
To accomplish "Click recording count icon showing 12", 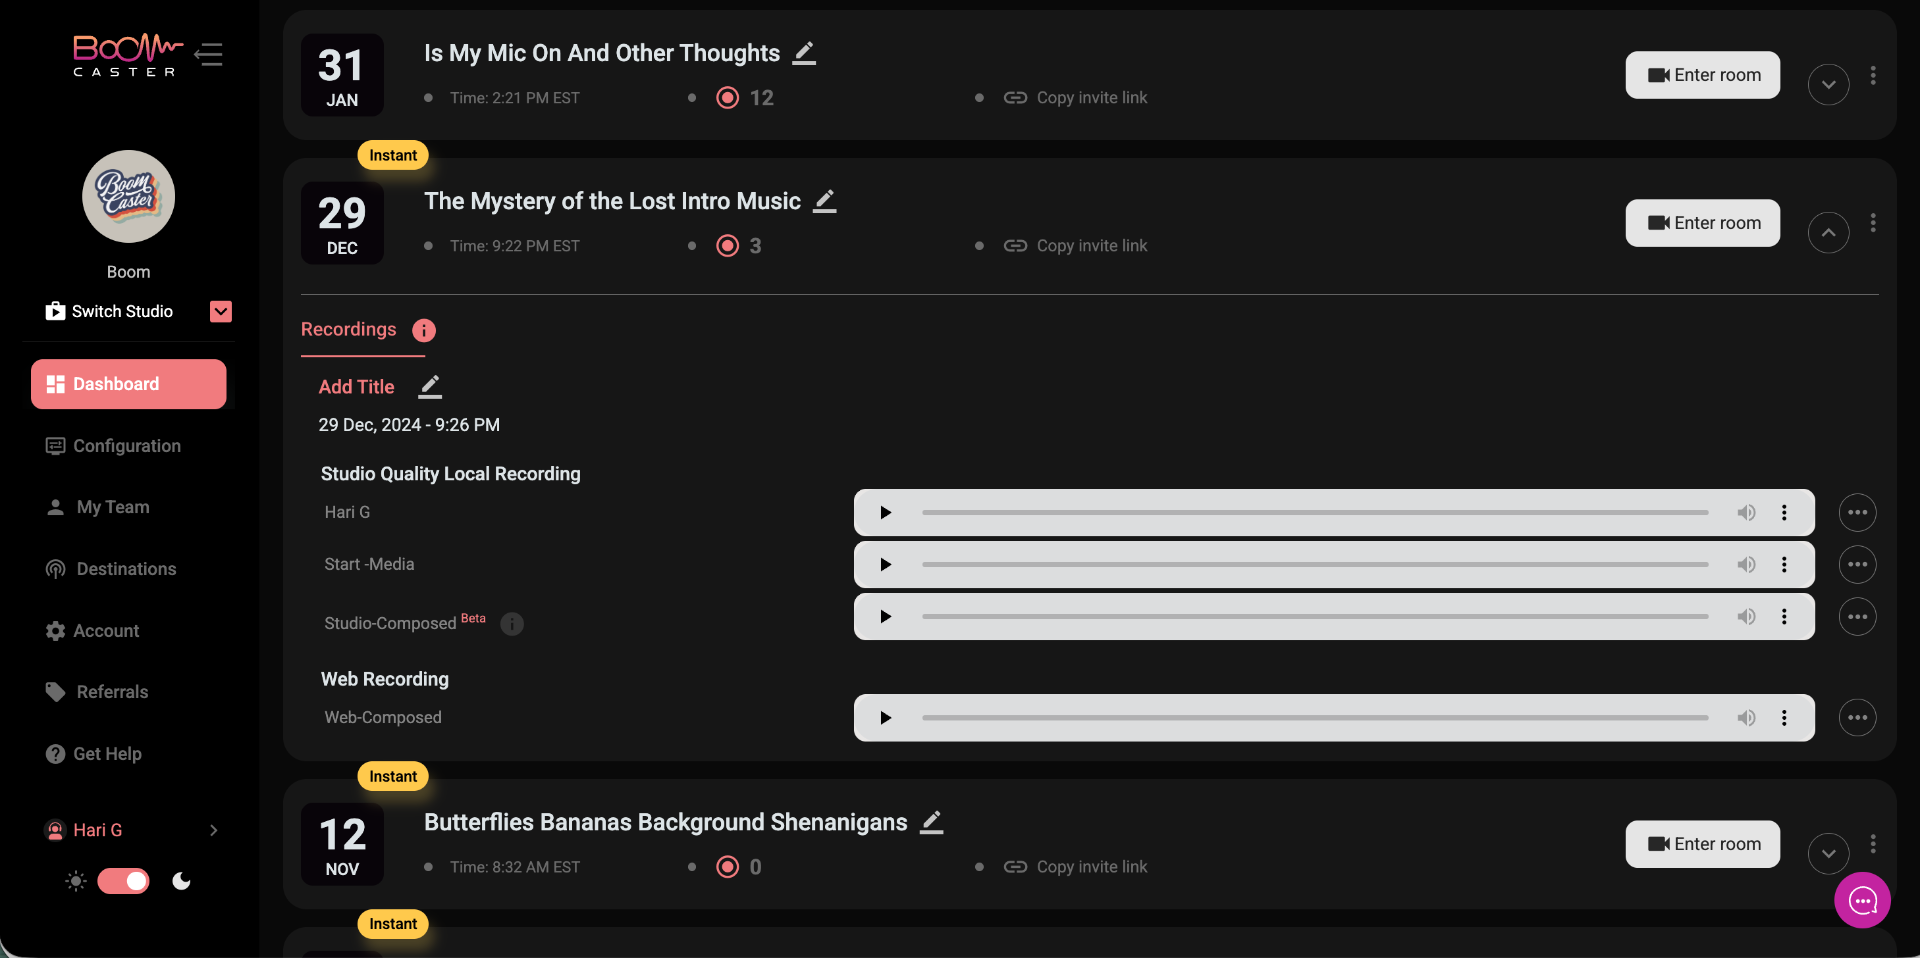I will click(728, 98).
